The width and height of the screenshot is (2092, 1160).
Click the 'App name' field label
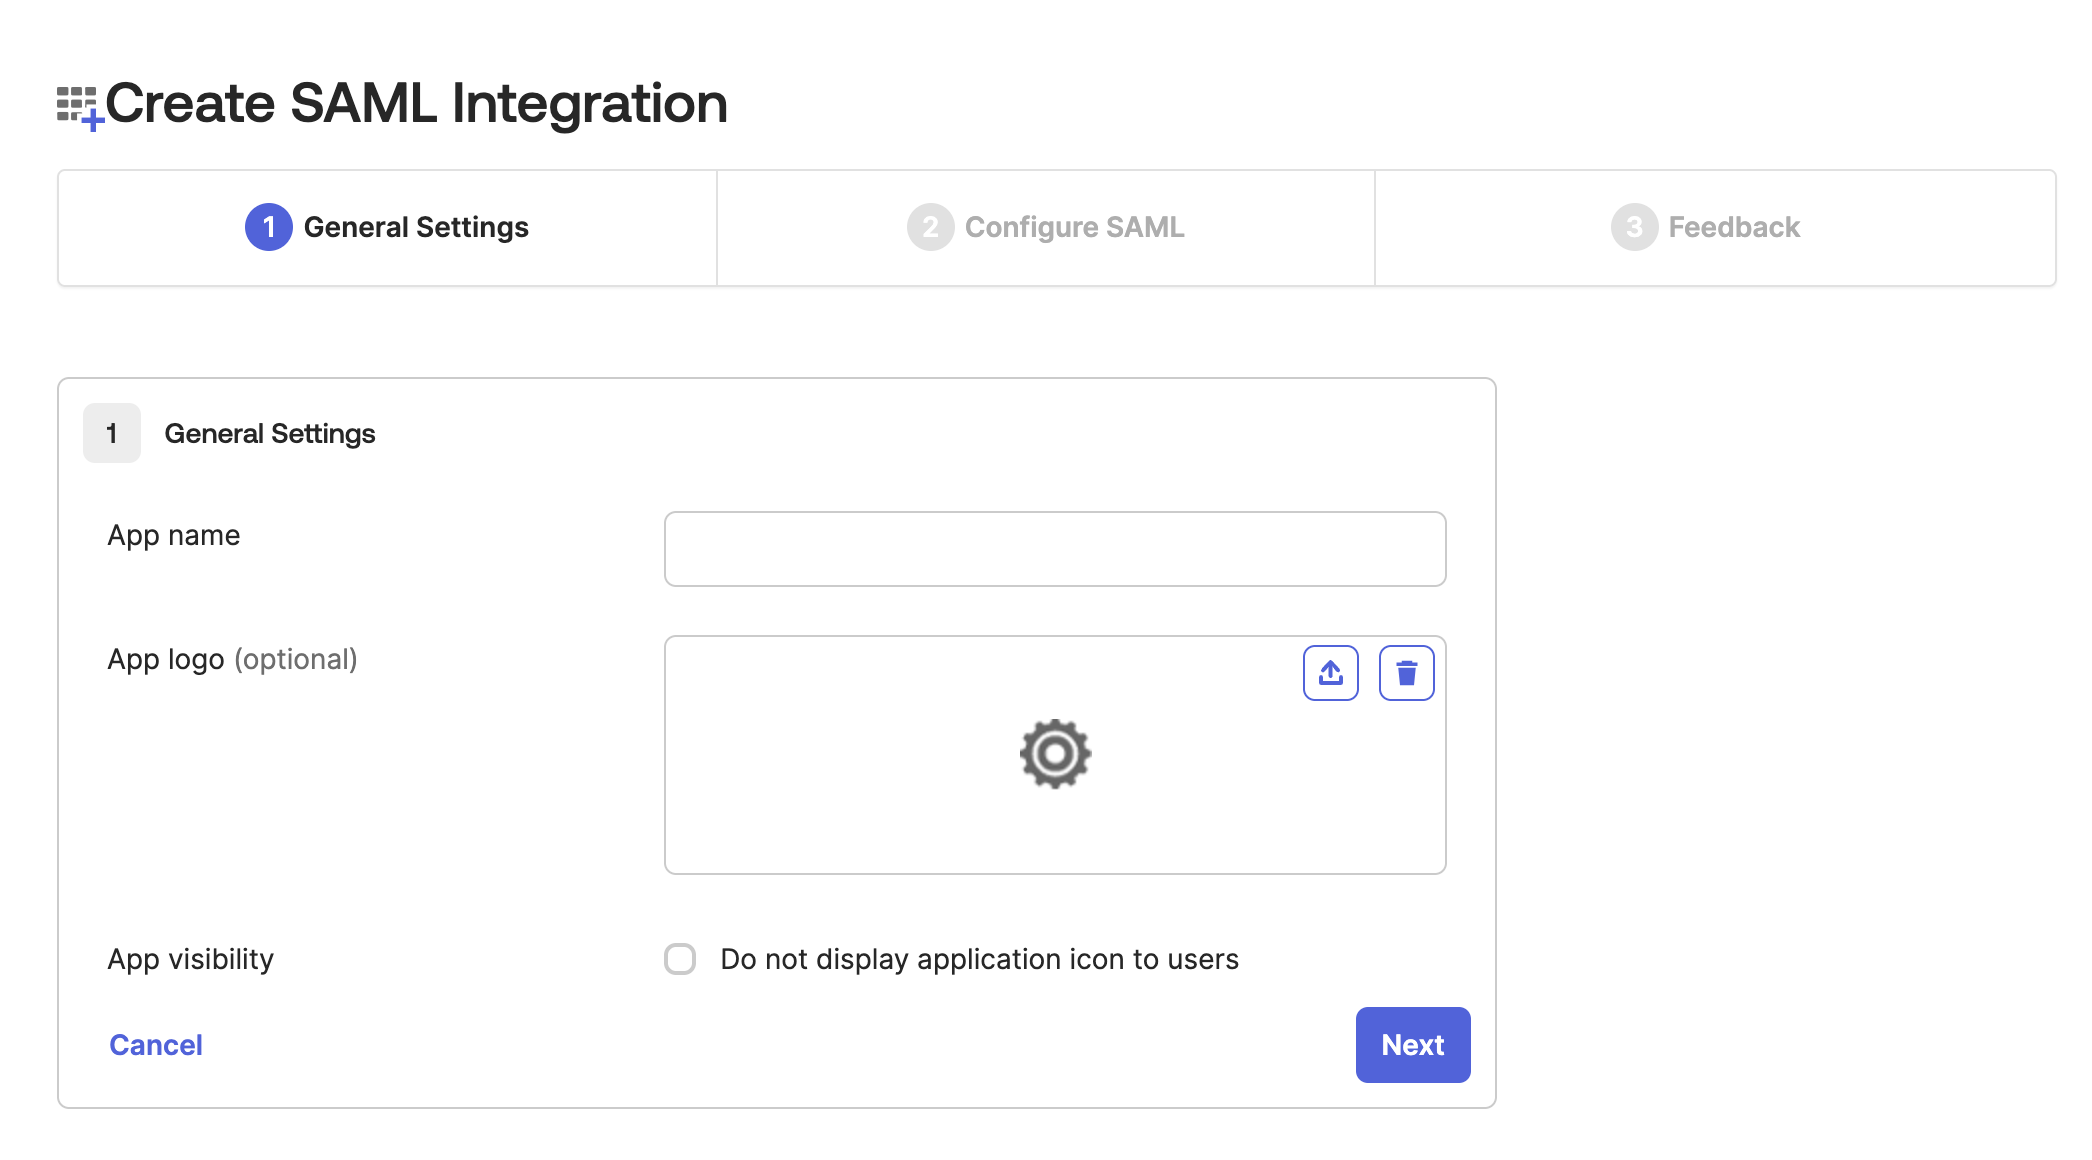tap(174, 536)
